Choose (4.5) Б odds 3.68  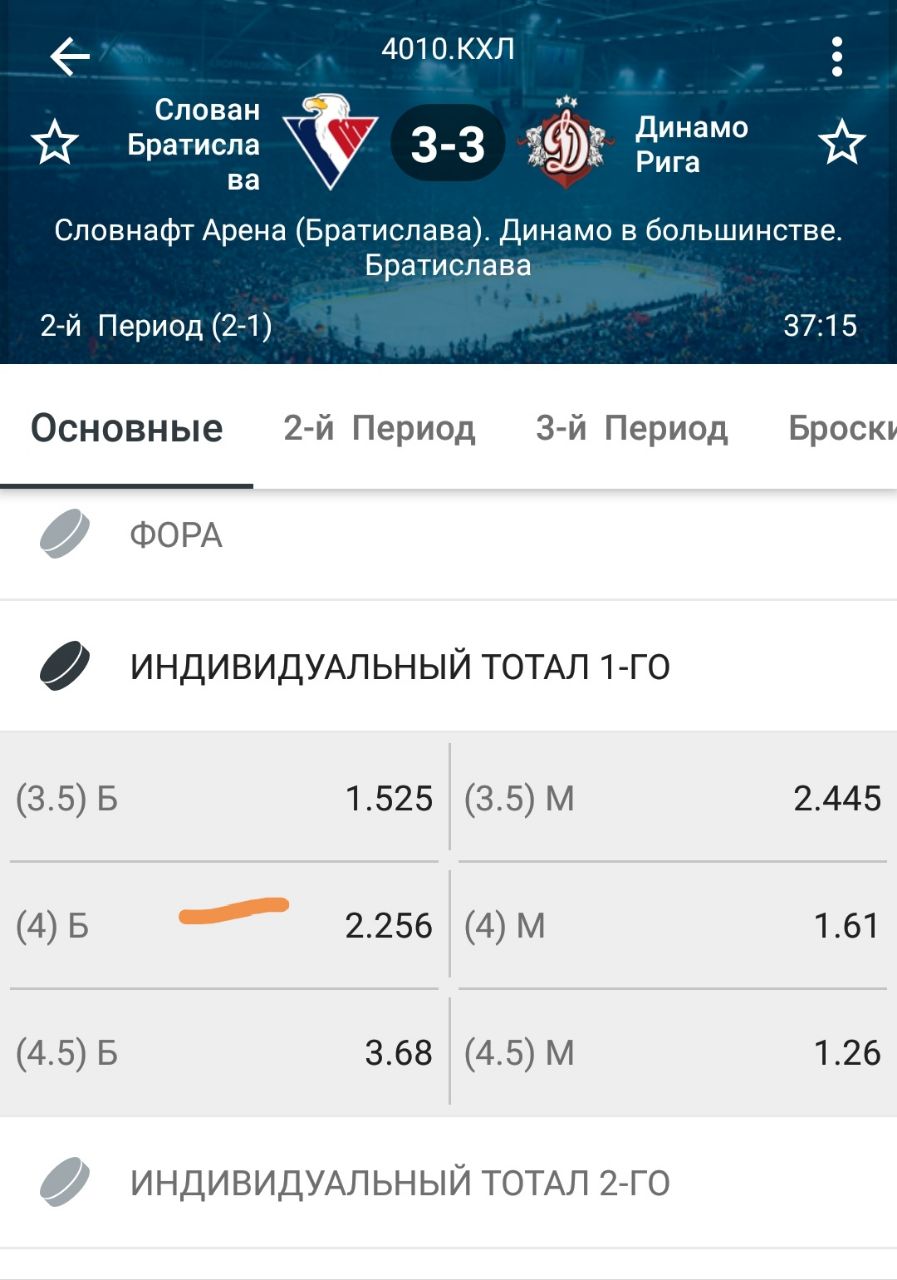coord(225,1053)
